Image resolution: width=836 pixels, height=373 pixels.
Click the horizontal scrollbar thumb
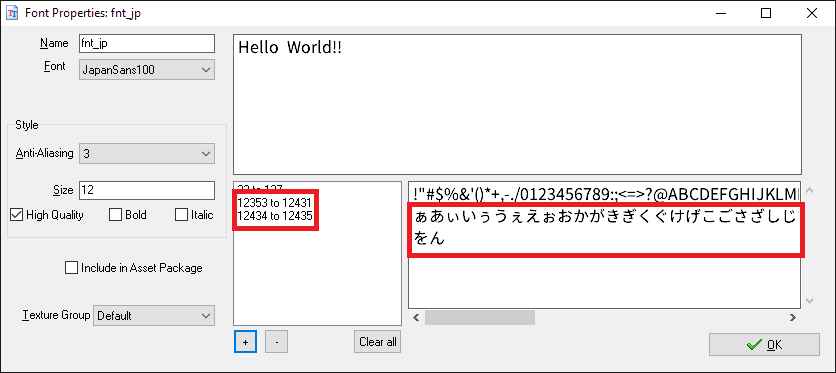[480, 318]
